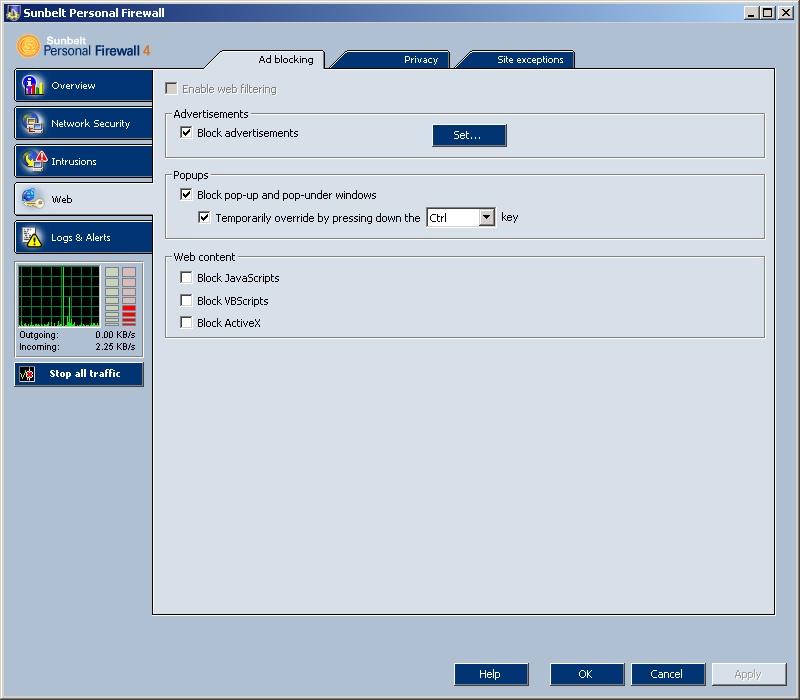Check the Block VBScripts box
800x700 pixels.
[x=186, y=301]
